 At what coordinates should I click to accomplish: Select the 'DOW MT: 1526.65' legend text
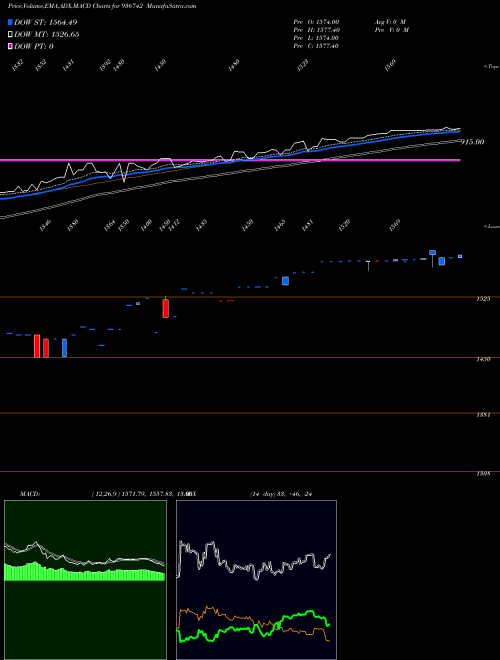47,35
